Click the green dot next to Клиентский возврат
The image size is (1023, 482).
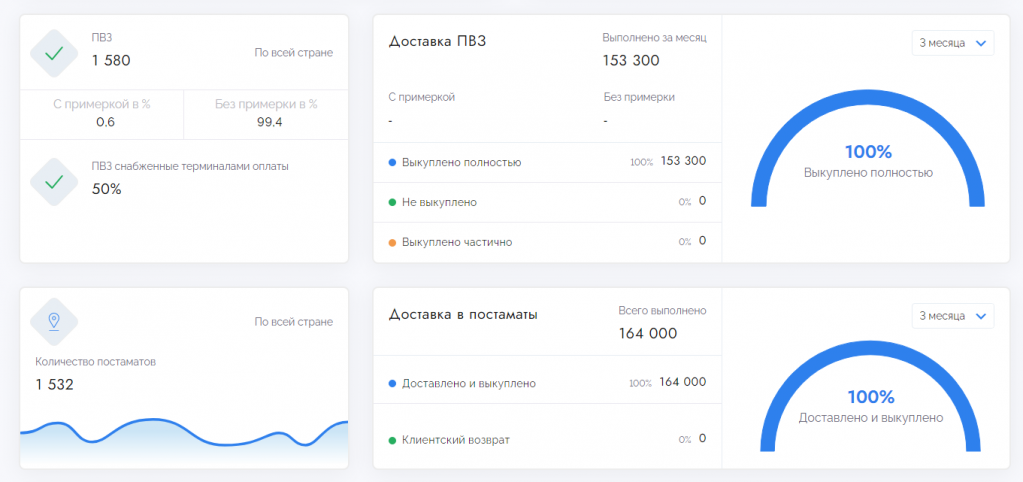(392, 439)
